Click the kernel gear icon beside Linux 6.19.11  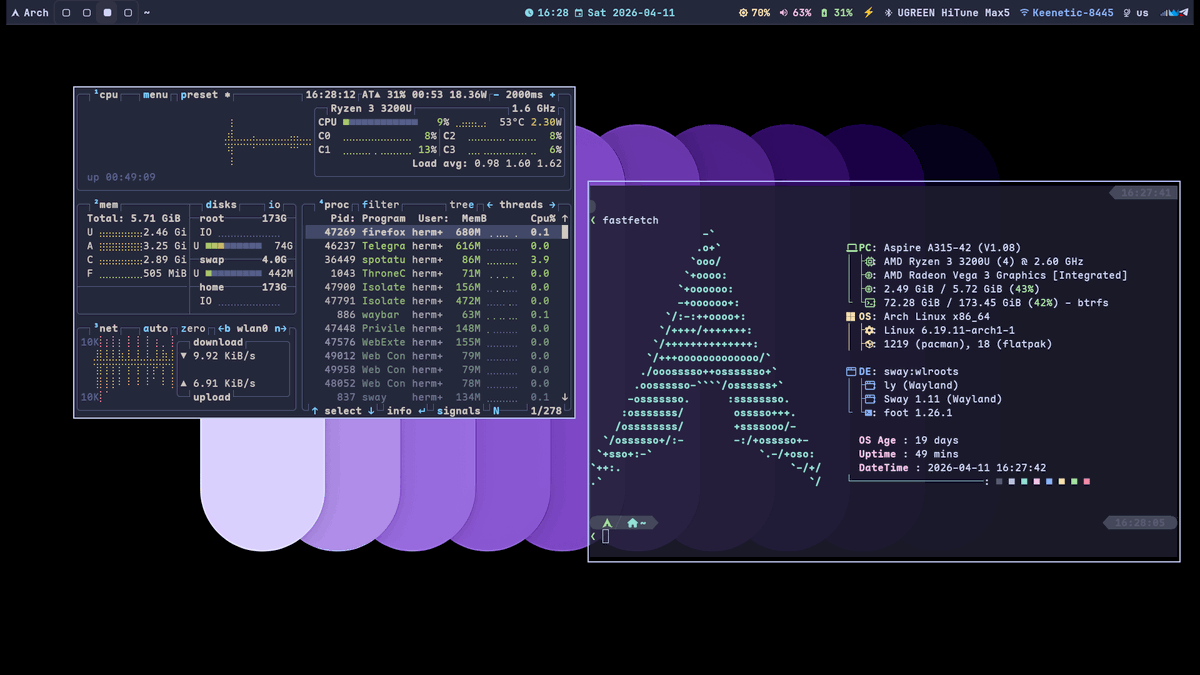tap(870, 330)
